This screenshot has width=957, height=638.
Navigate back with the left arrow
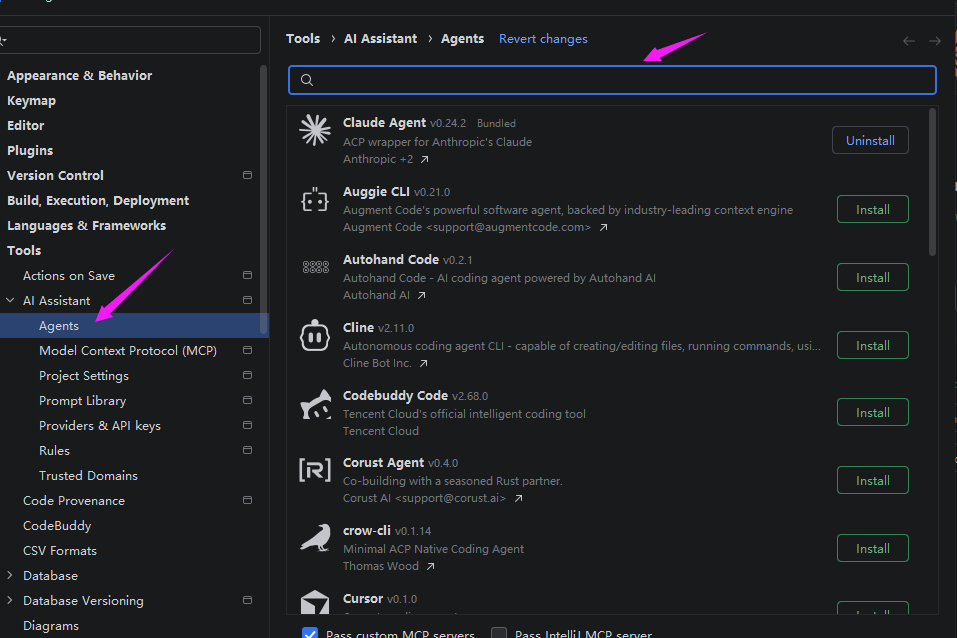[909, 41]
